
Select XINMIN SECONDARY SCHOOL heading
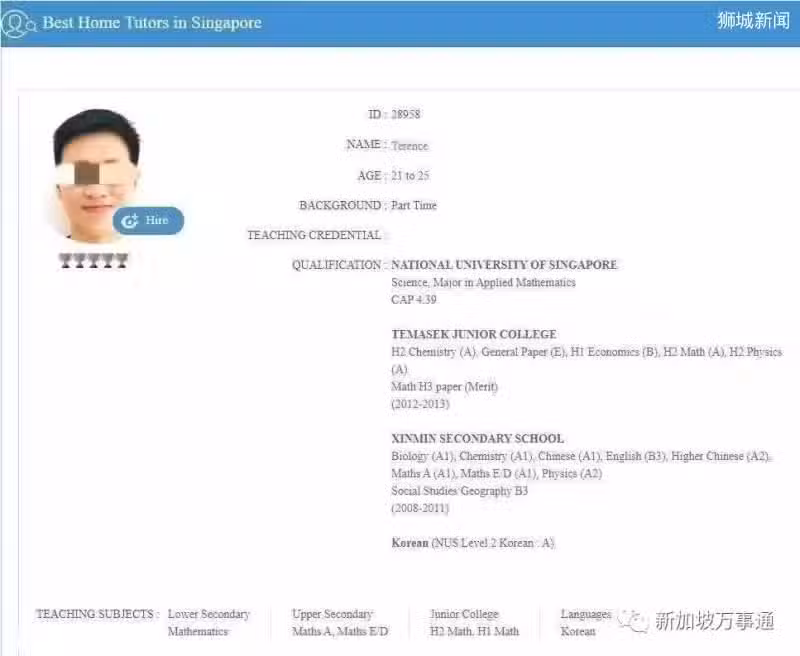478,438
